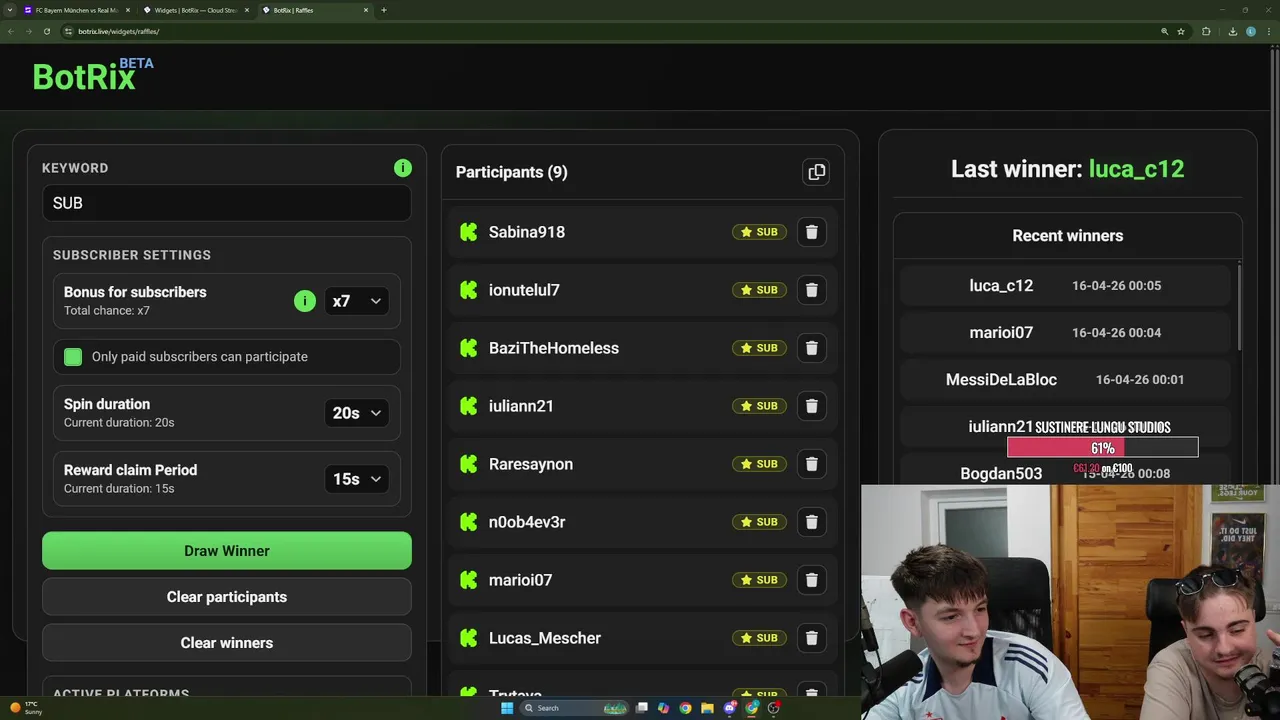1280x720 pixels.
Task: Reload the page in browser
Action: pyautogui.click(x=46, y=31)
